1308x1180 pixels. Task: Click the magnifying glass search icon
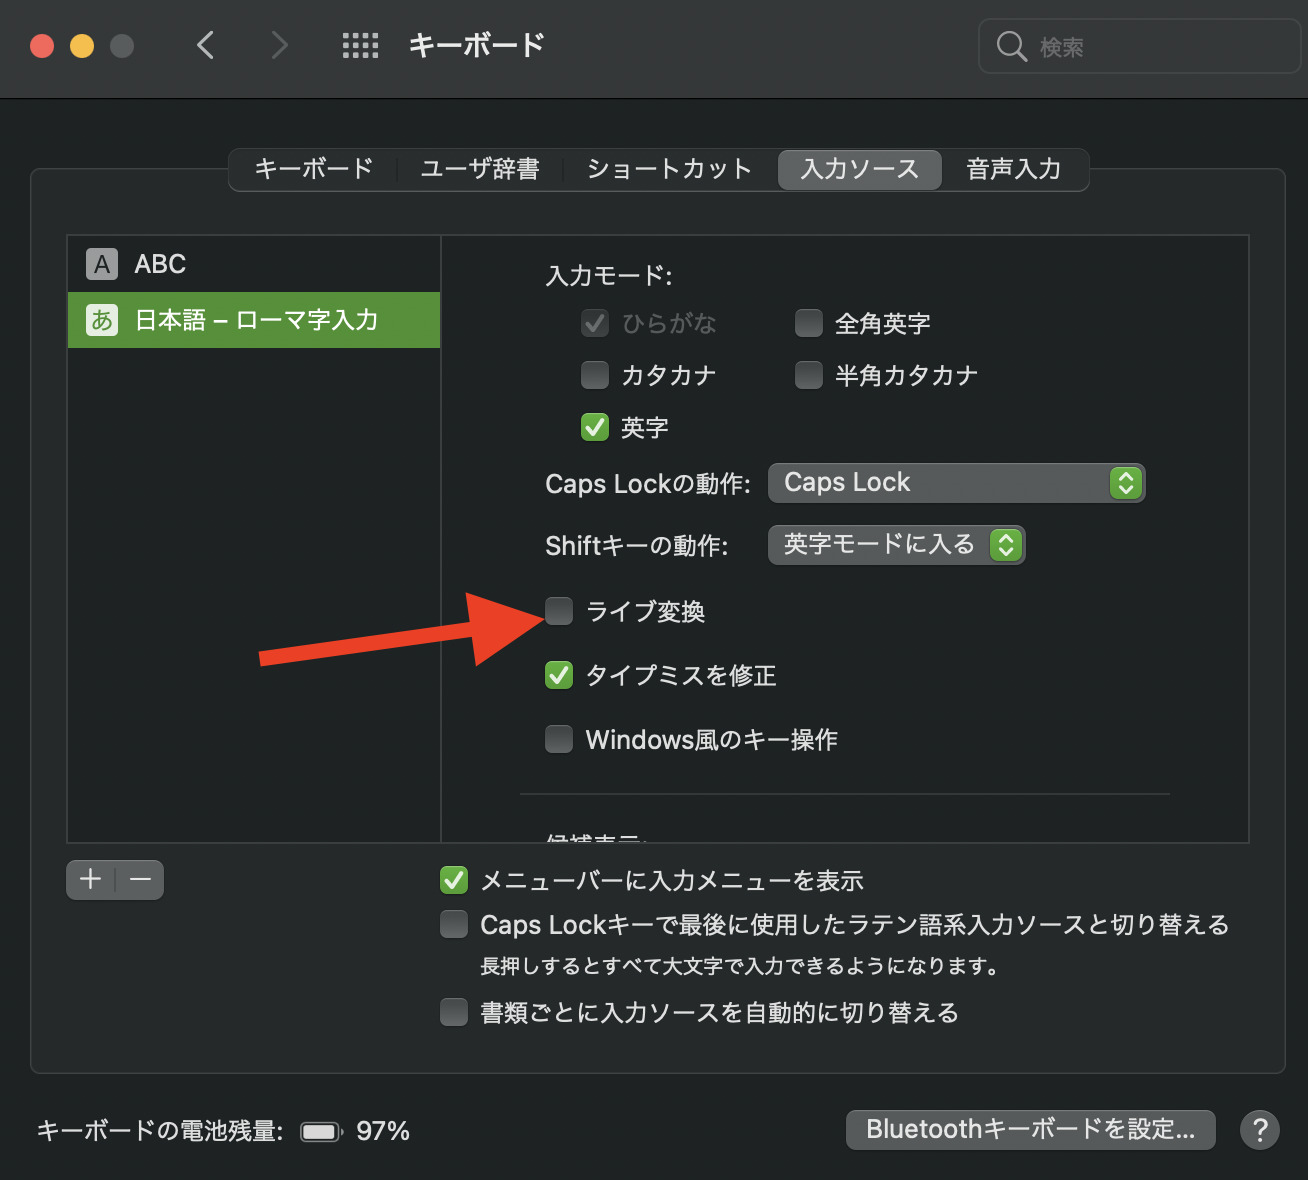coord(1011,46)
